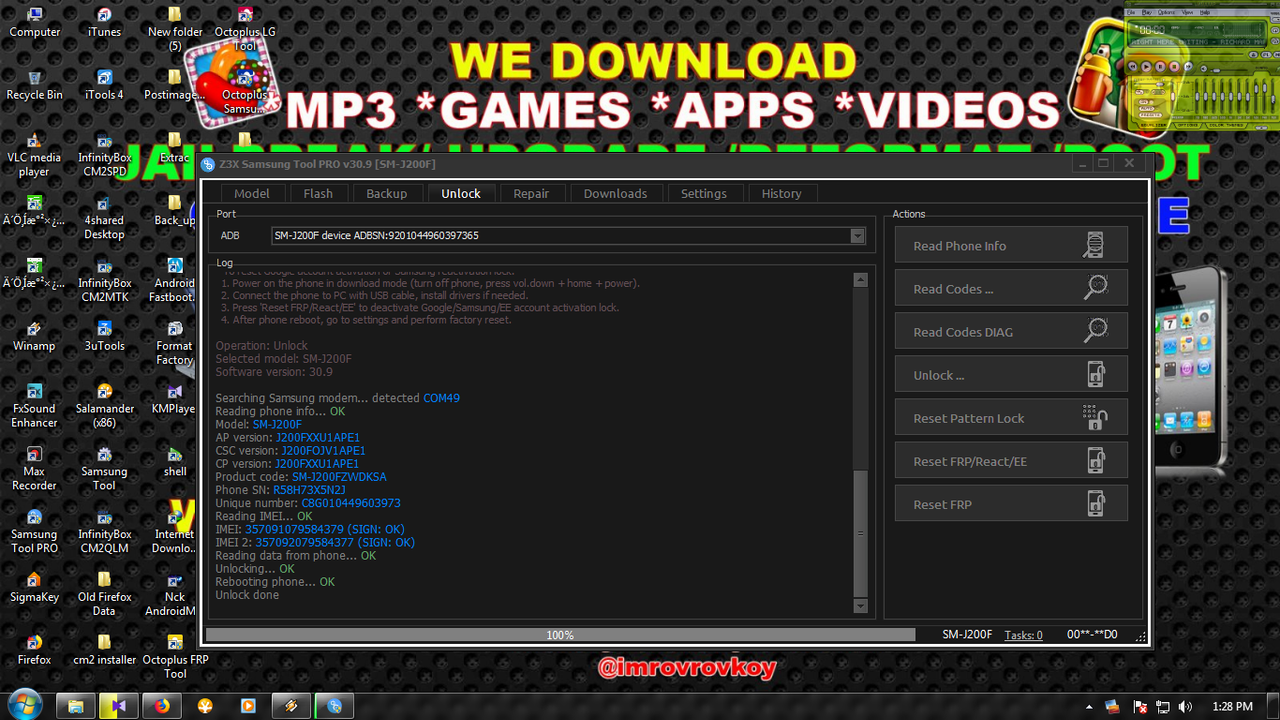Click the Unlock ... action button
1280x720 pixels.
[1011, 374]
